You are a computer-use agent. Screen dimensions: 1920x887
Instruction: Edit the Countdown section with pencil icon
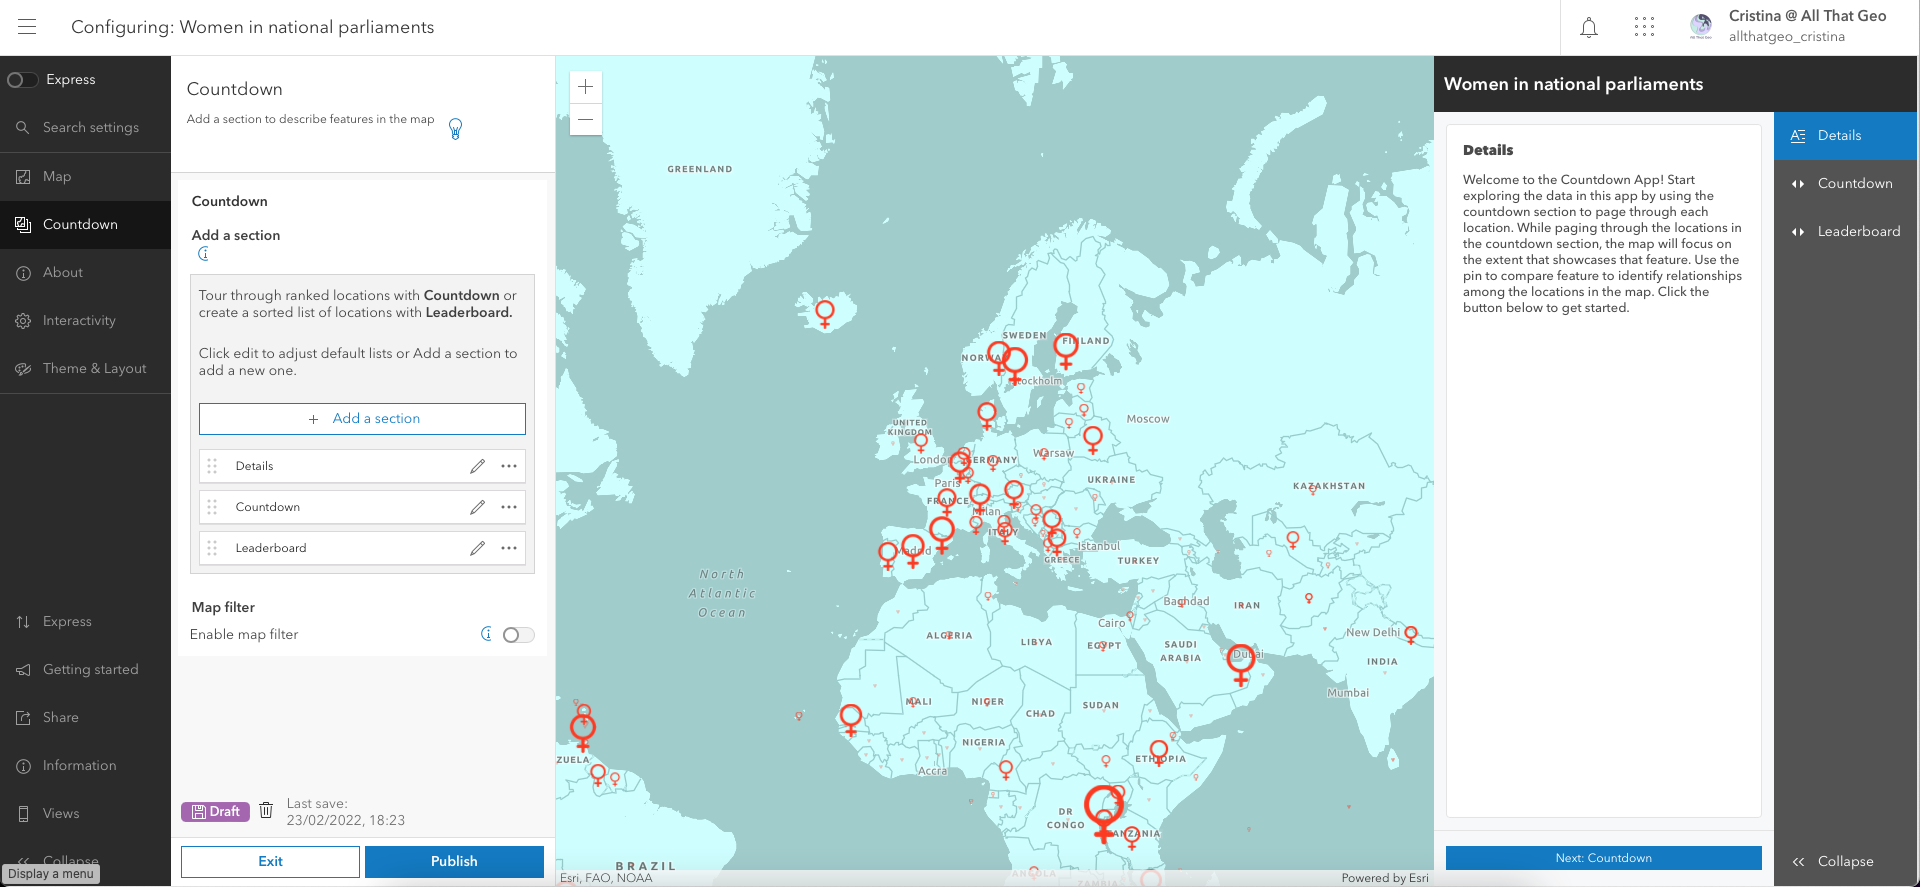pyautogui.click(x=478, y=507)
